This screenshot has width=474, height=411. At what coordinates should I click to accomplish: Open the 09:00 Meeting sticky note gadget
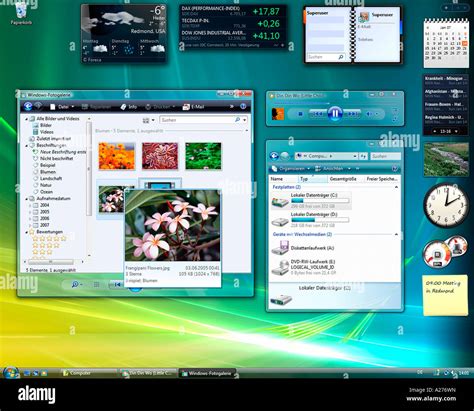pos(445,295)
